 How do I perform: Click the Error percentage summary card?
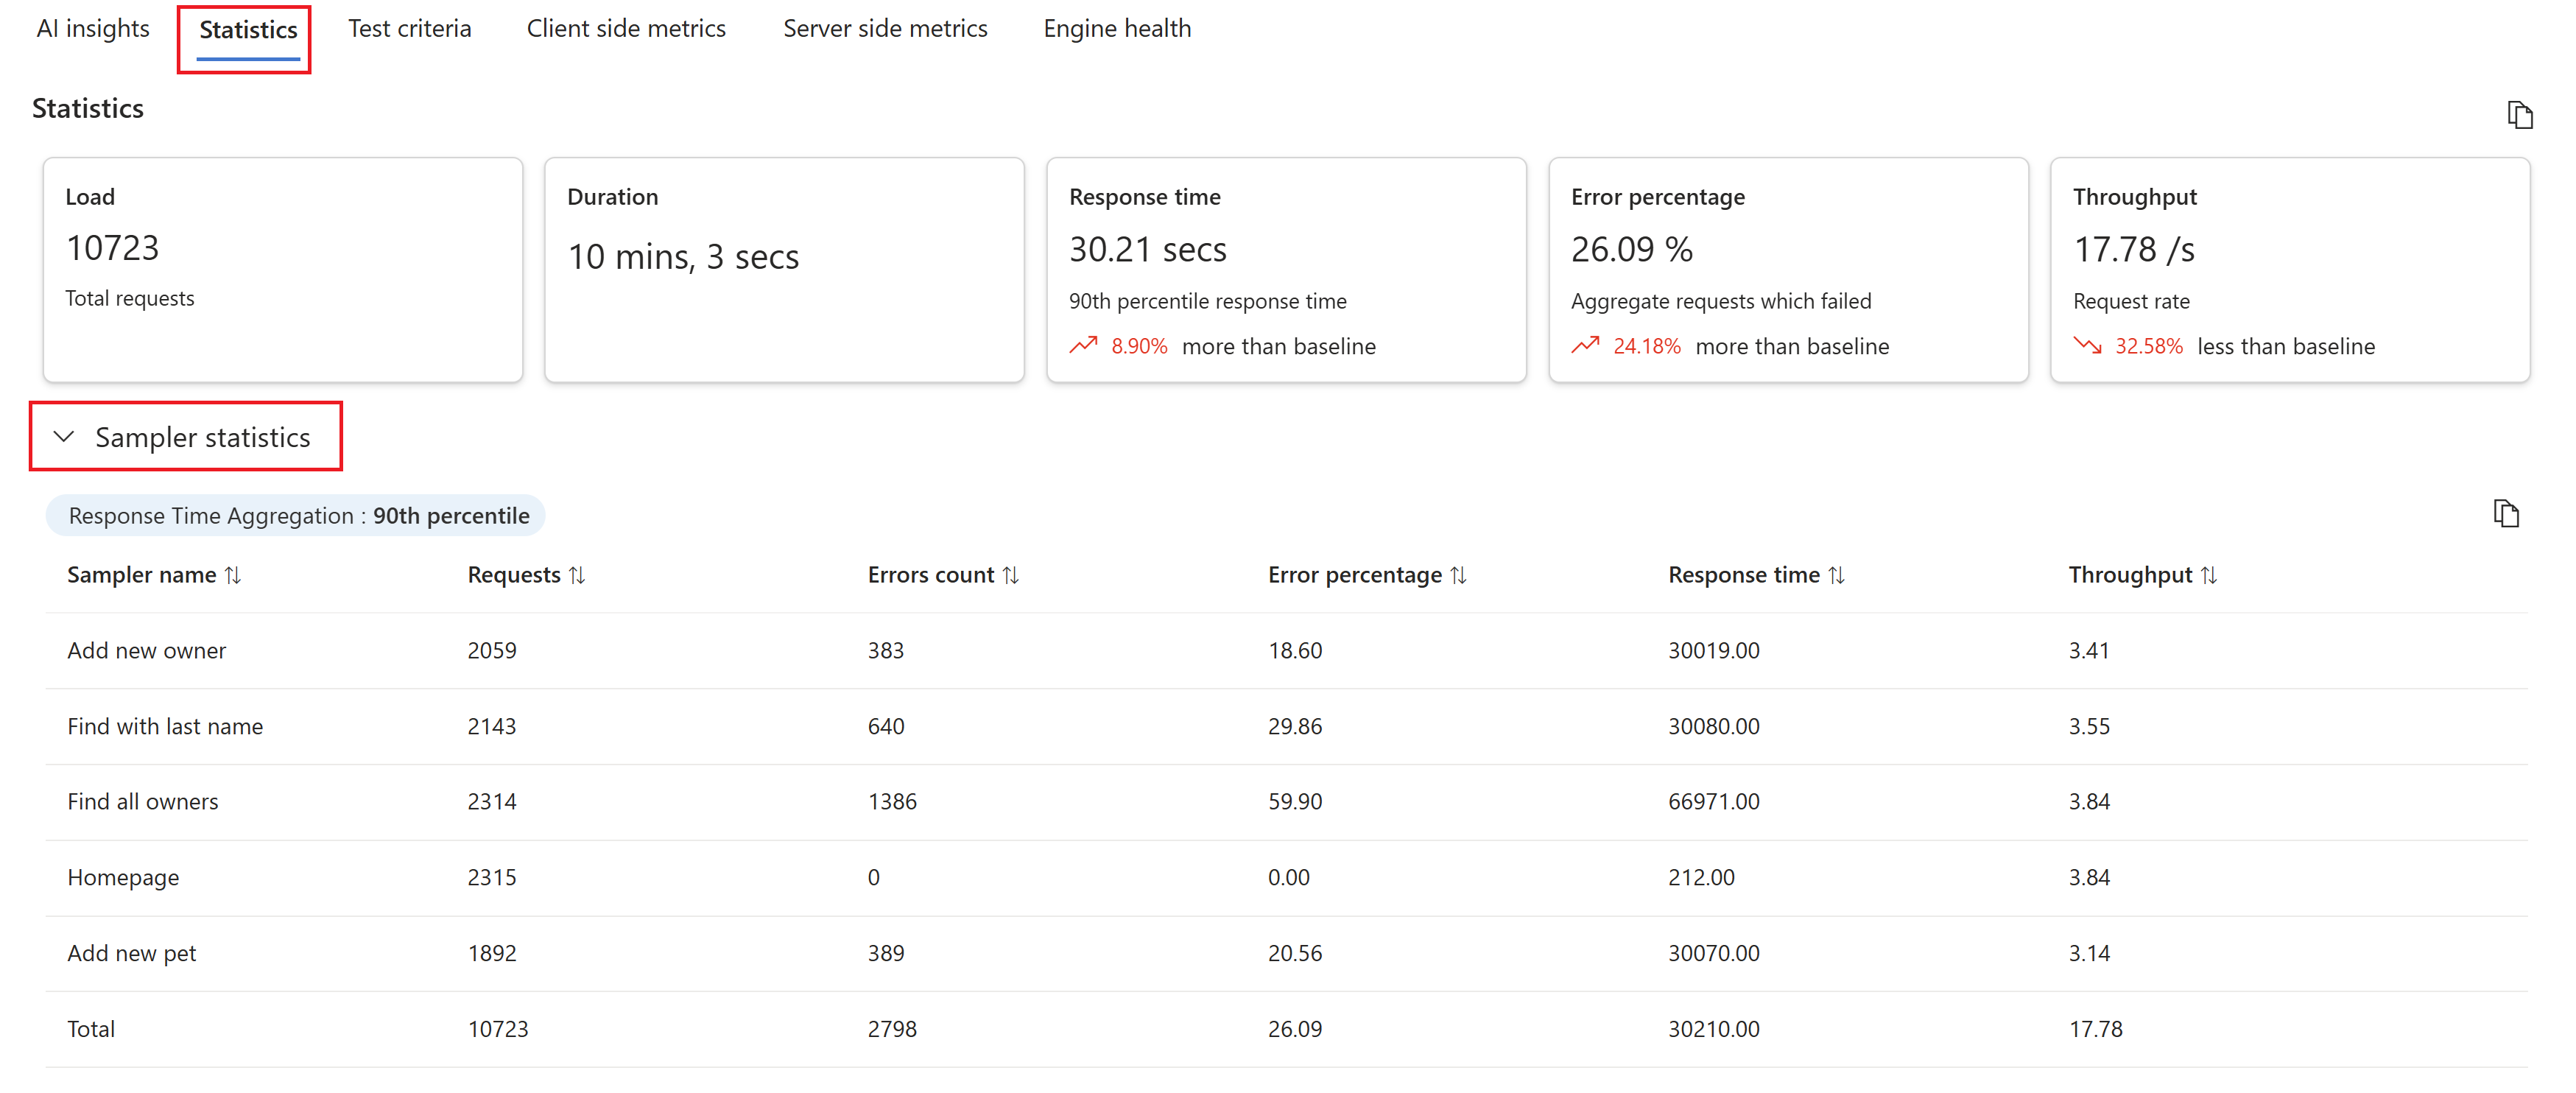[x=1788, y=269]
